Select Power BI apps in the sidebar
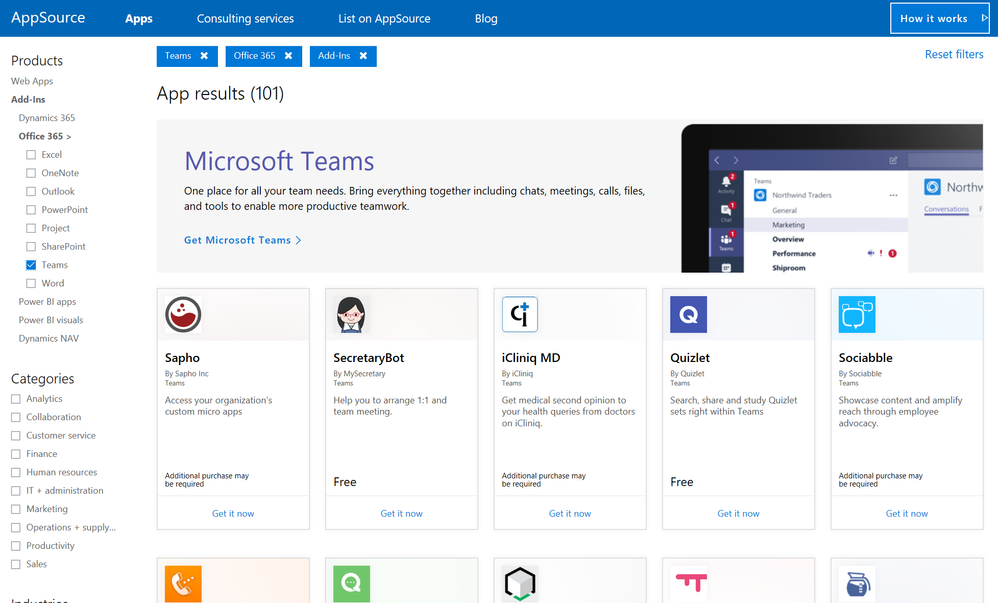998x603 pixels. 47,302
